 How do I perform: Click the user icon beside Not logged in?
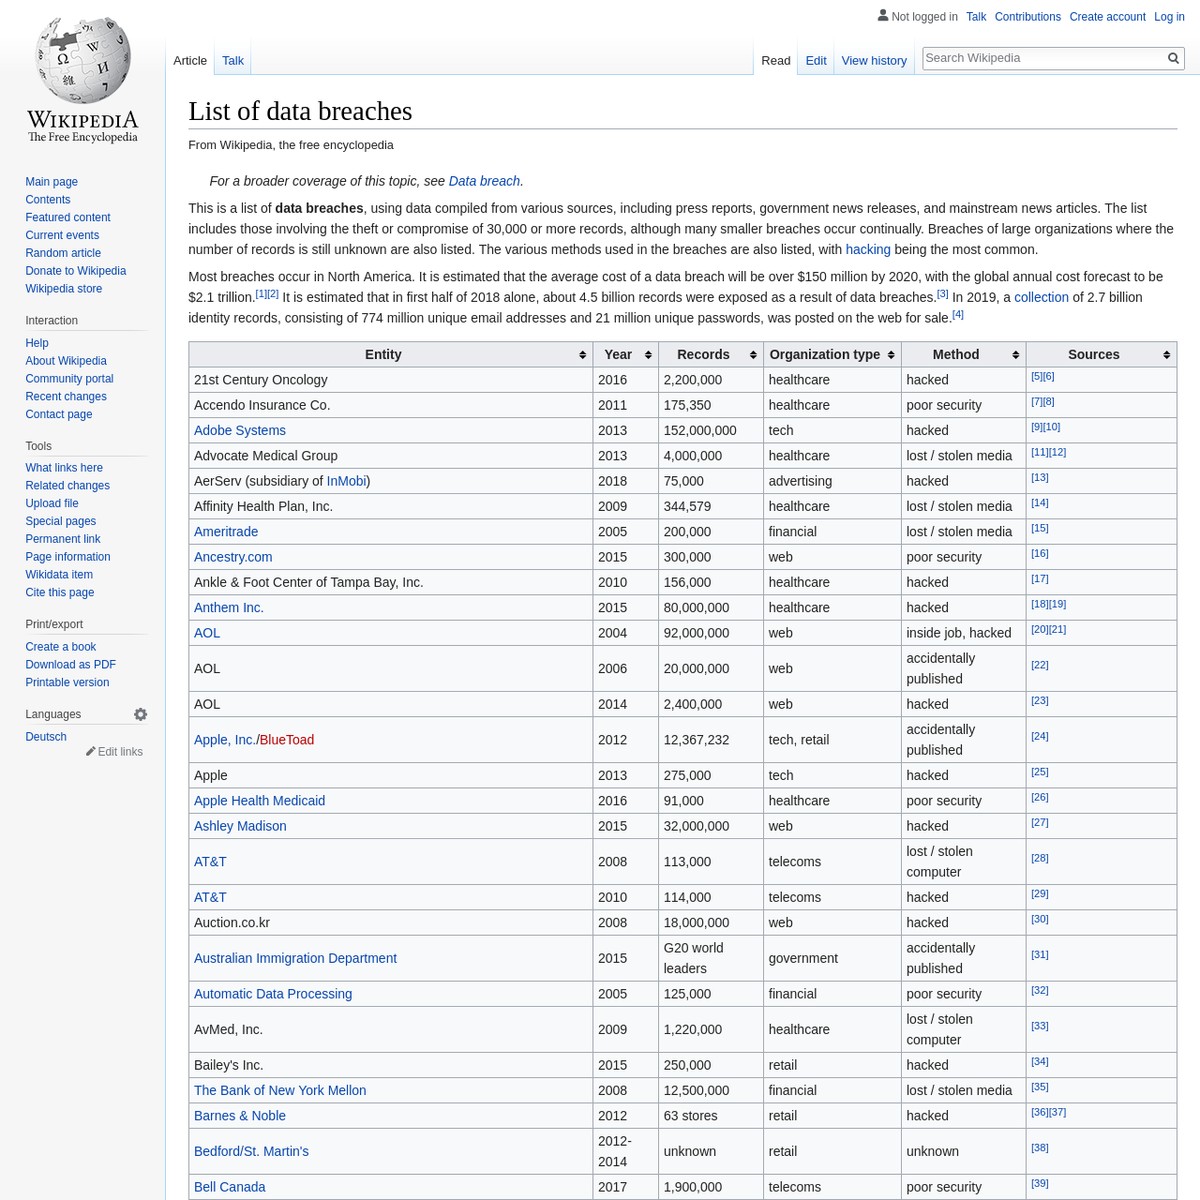tap(883, 15)
